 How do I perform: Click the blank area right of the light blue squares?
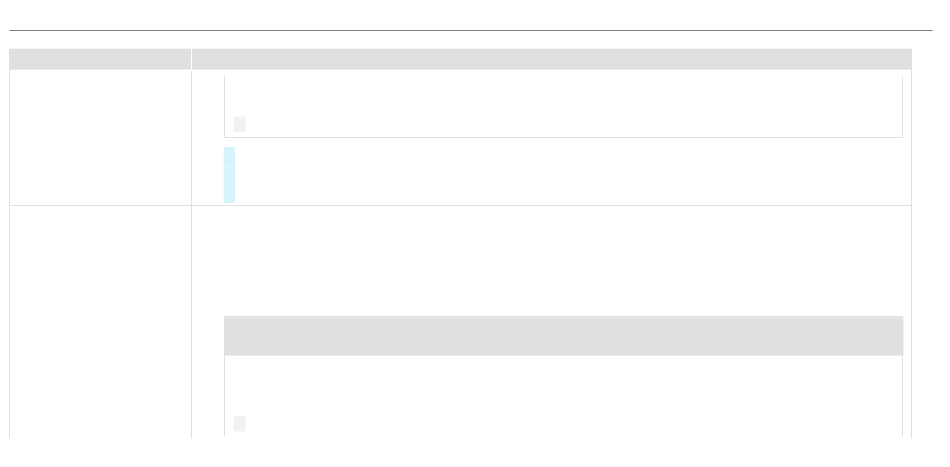pyautogui.click(x=570, y=175)
